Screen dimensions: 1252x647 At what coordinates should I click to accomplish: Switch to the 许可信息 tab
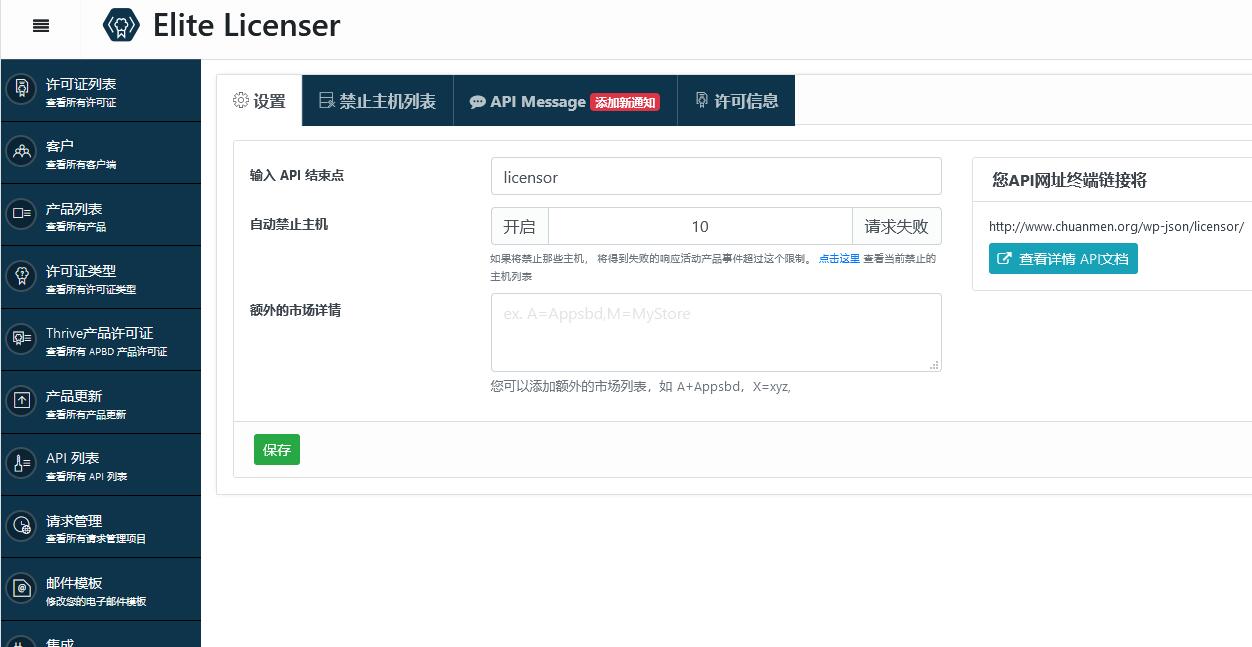(736, 100)
